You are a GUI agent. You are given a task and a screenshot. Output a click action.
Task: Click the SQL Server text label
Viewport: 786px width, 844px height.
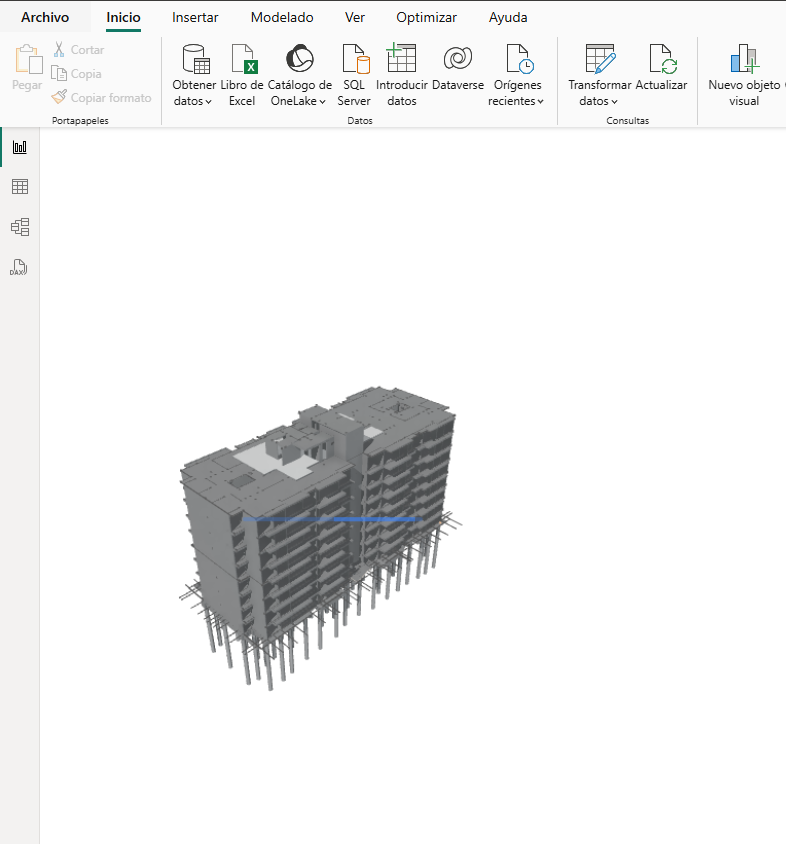pos(354,93)
